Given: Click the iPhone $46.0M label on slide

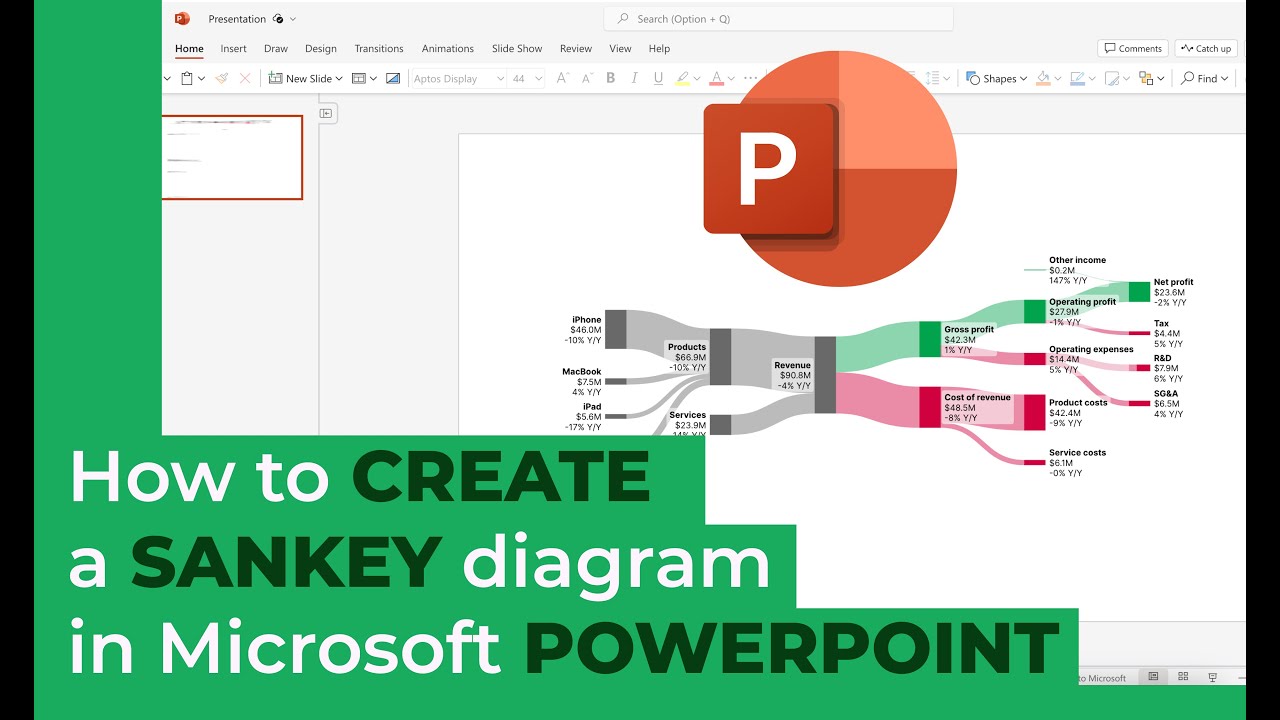Looking at the screenshot, I should point(583,330).
